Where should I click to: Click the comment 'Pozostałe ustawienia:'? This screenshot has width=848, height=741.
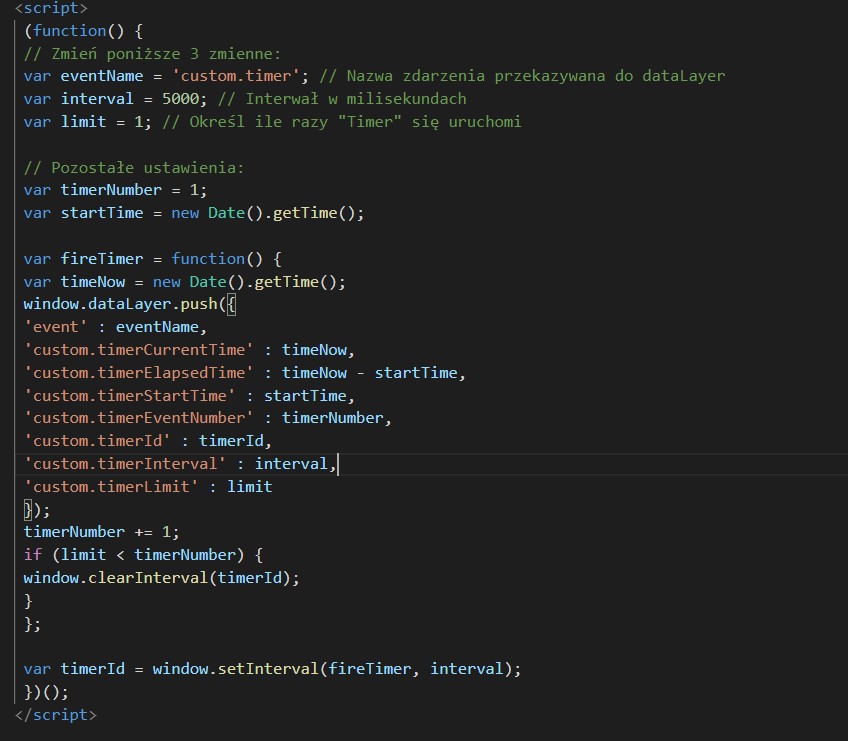(x=134, y=168)
